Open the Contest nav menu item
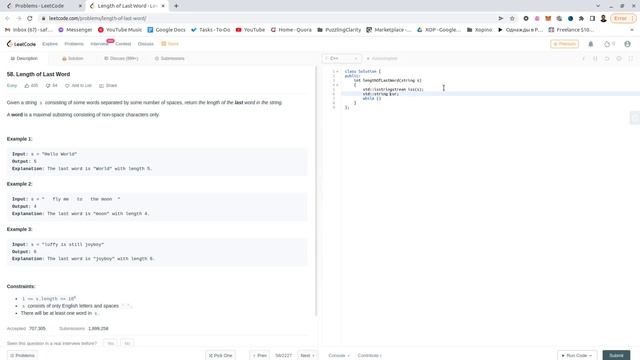Screen dimensions: 640x360 [x=123, y=44]
